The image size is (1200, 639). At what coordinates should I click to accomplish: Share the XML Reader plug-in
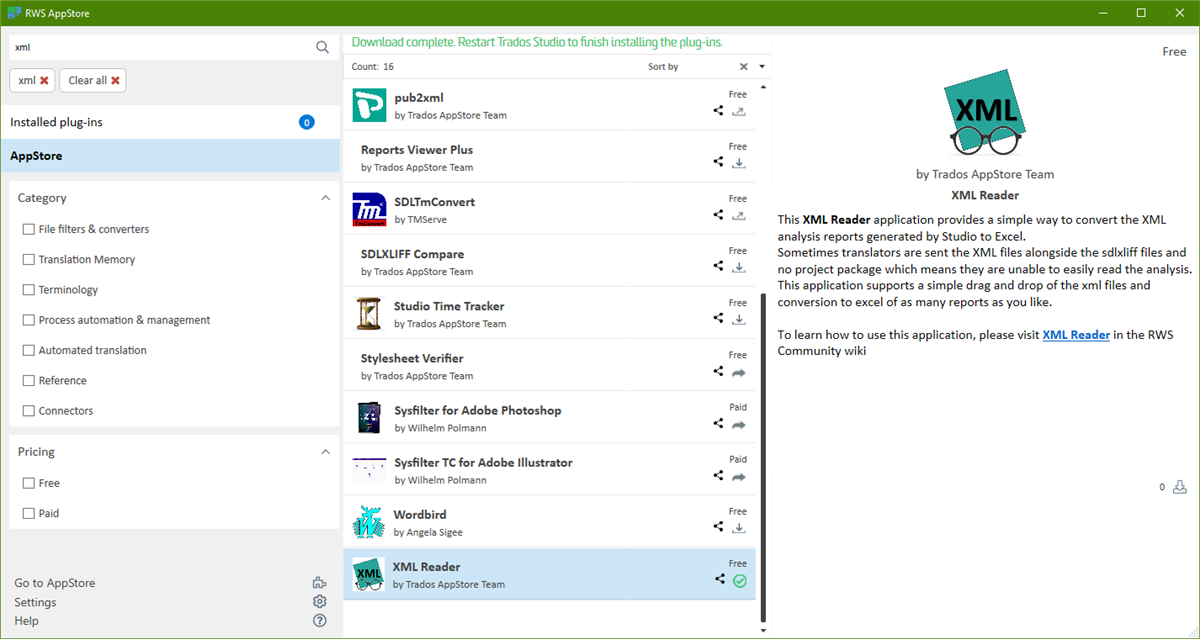pos(720,579)
